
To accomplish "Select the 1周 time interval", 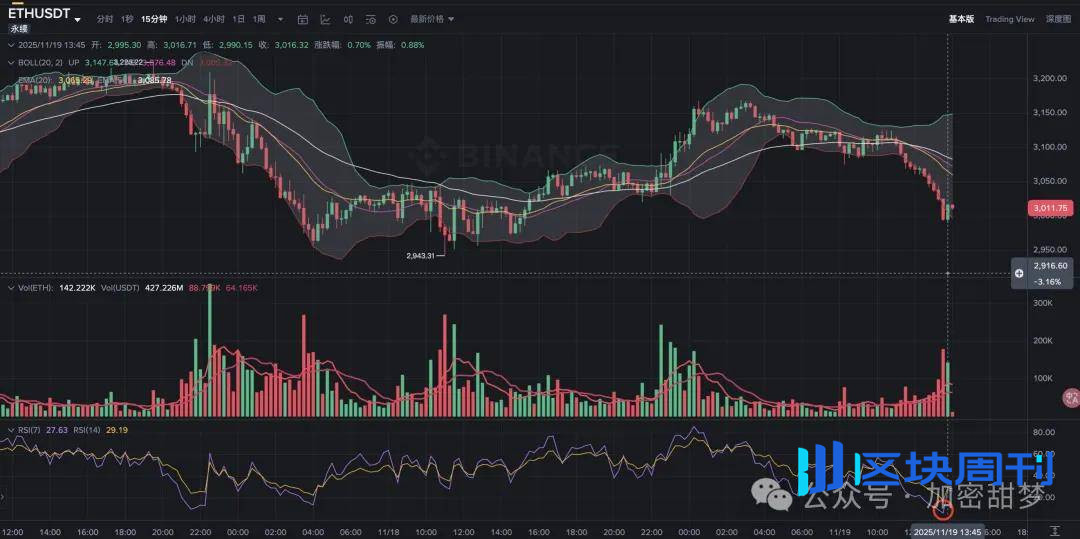I will pos(259,19).
